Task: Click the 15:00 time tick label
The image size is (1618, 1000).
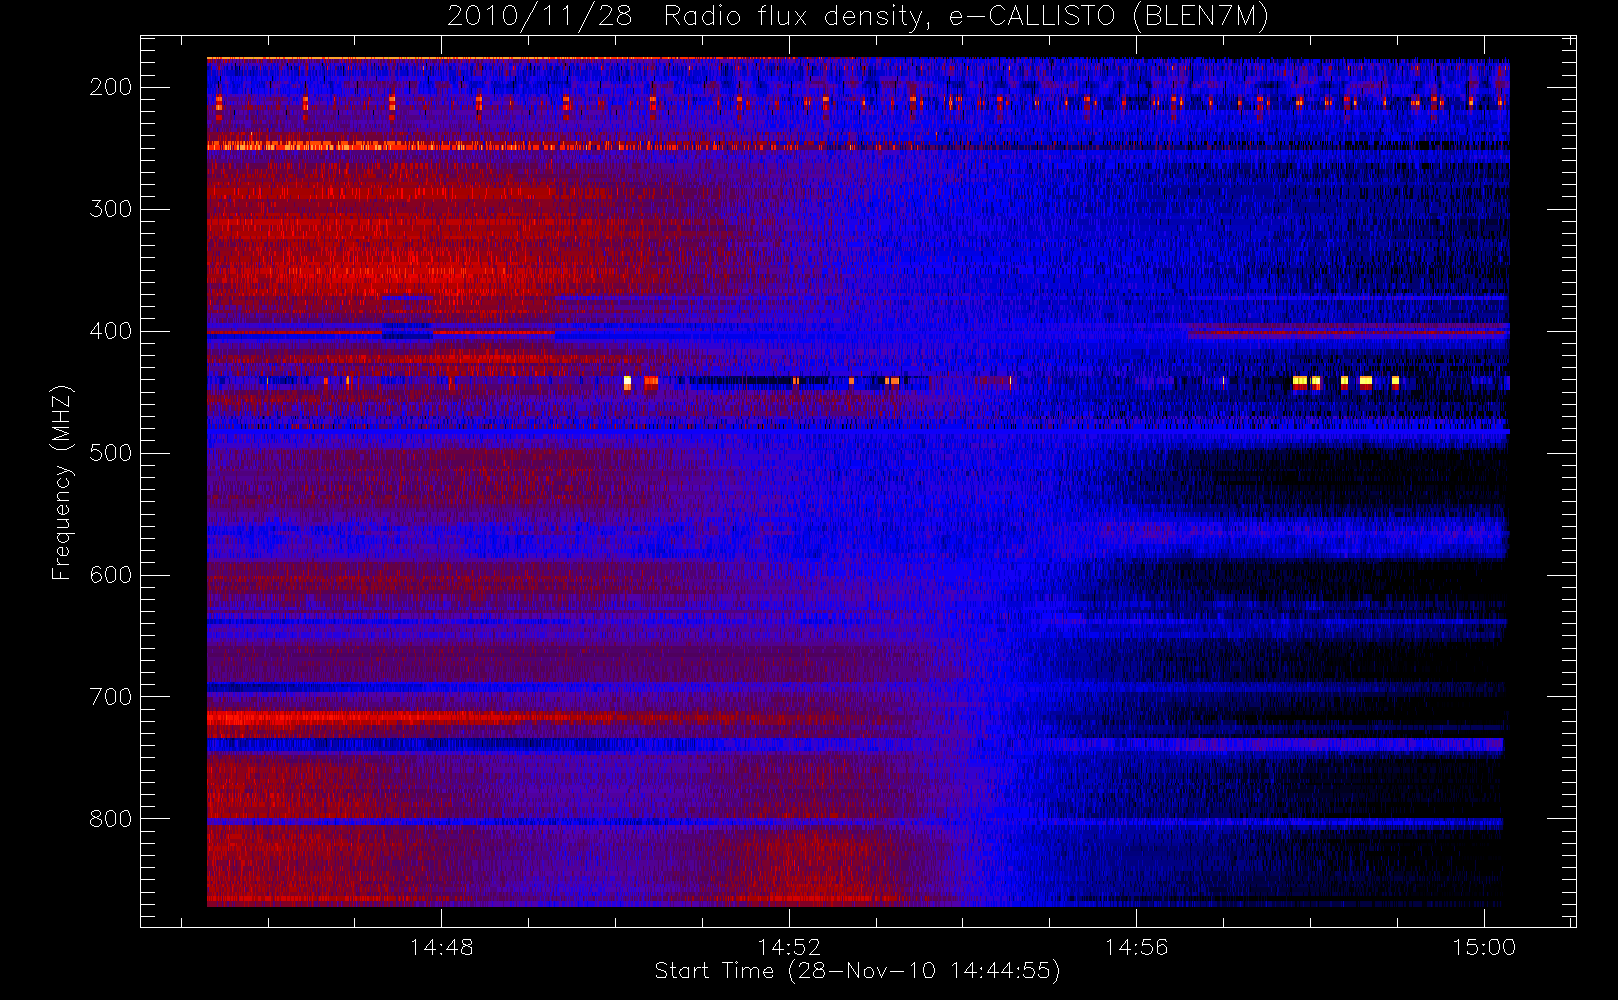Action: [x=1484, y=947]
